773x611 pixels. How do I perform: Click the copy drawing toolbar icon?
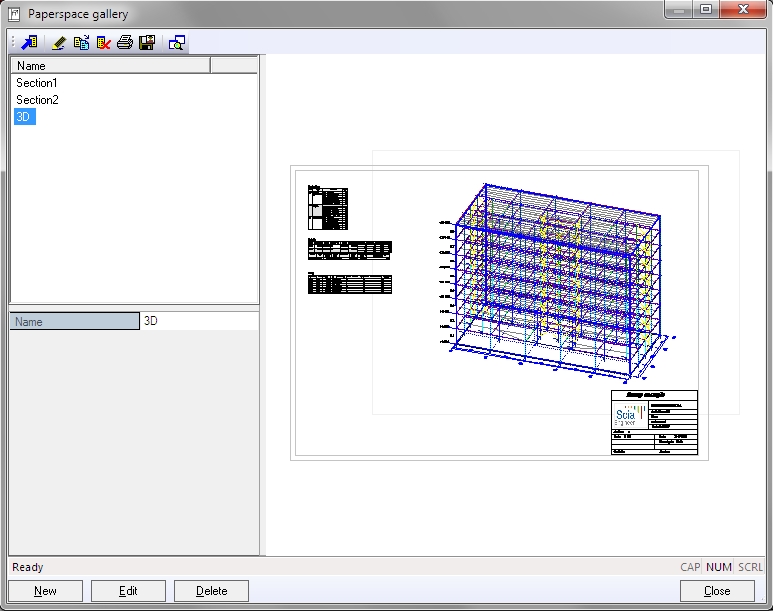(81, 42)
